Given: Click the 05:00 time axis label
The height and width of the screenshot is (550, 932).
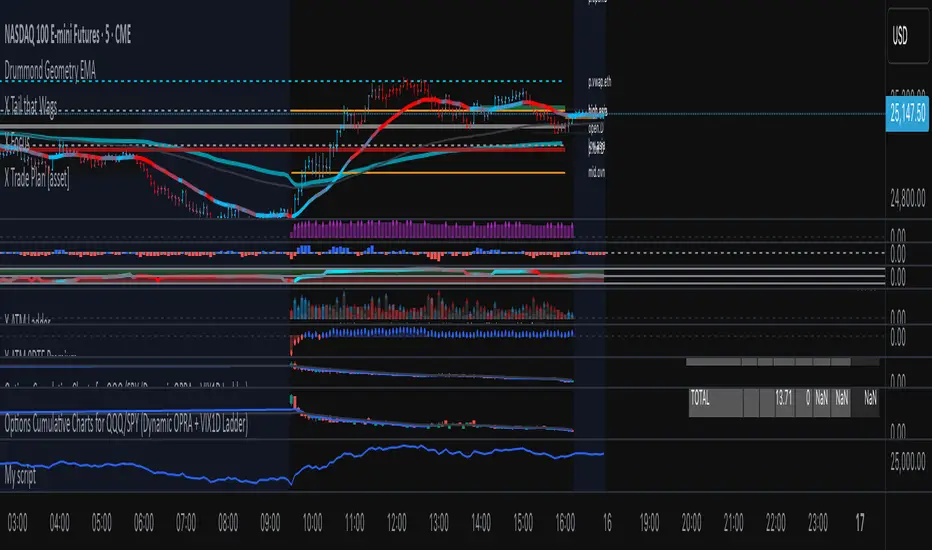Looking at the screenshot, I should click(102, 523).
